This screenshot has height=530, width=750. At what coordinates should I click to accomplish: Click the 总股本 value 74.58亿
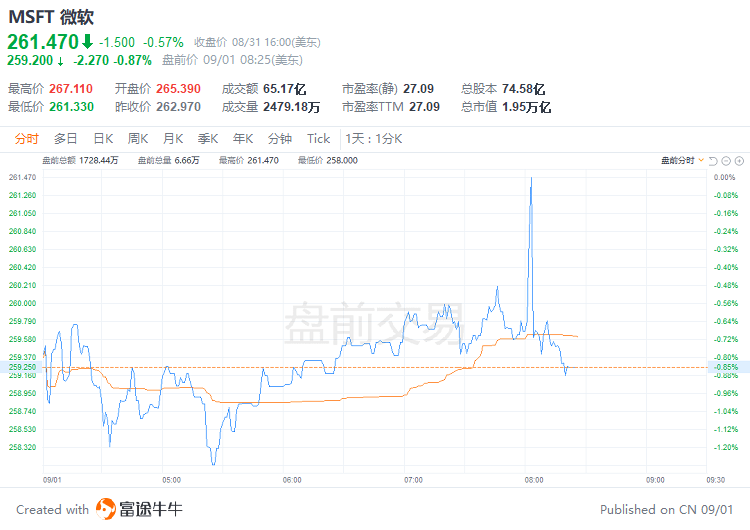pos(524,88)
